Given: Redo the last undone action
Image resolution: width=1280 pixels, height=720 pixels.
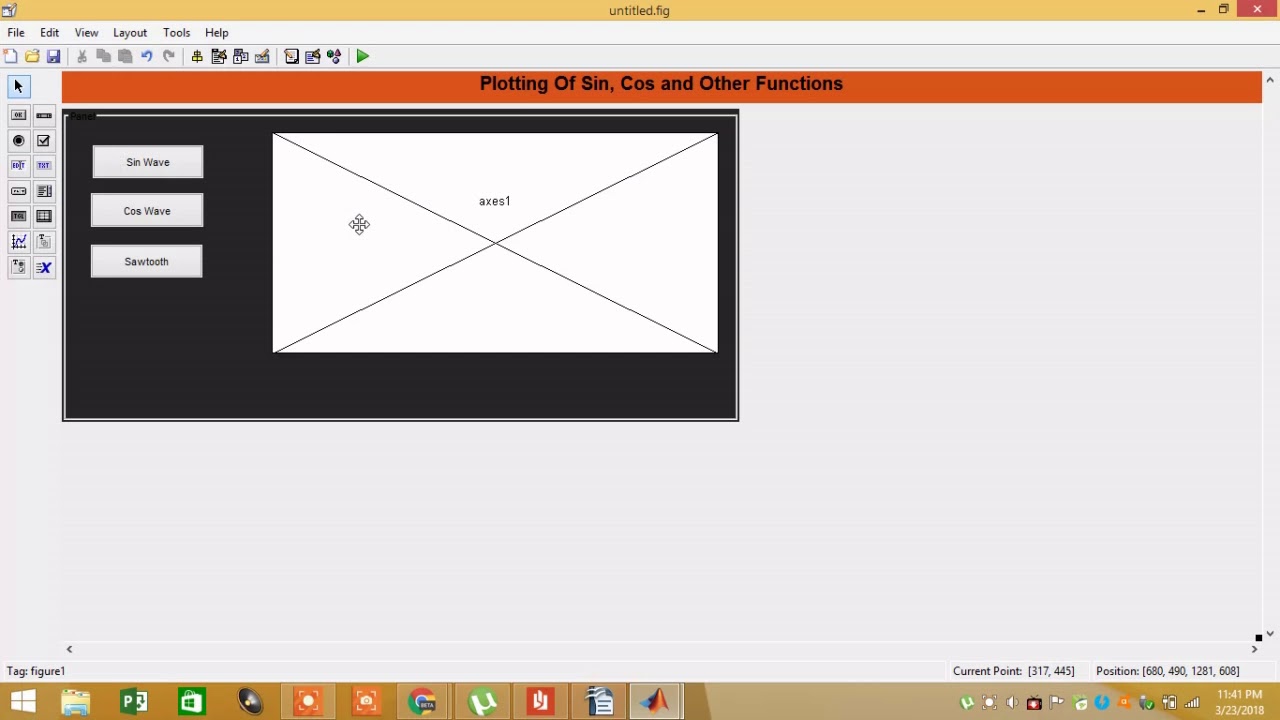Looking at the screenshot, I should [x=169, y=57].
